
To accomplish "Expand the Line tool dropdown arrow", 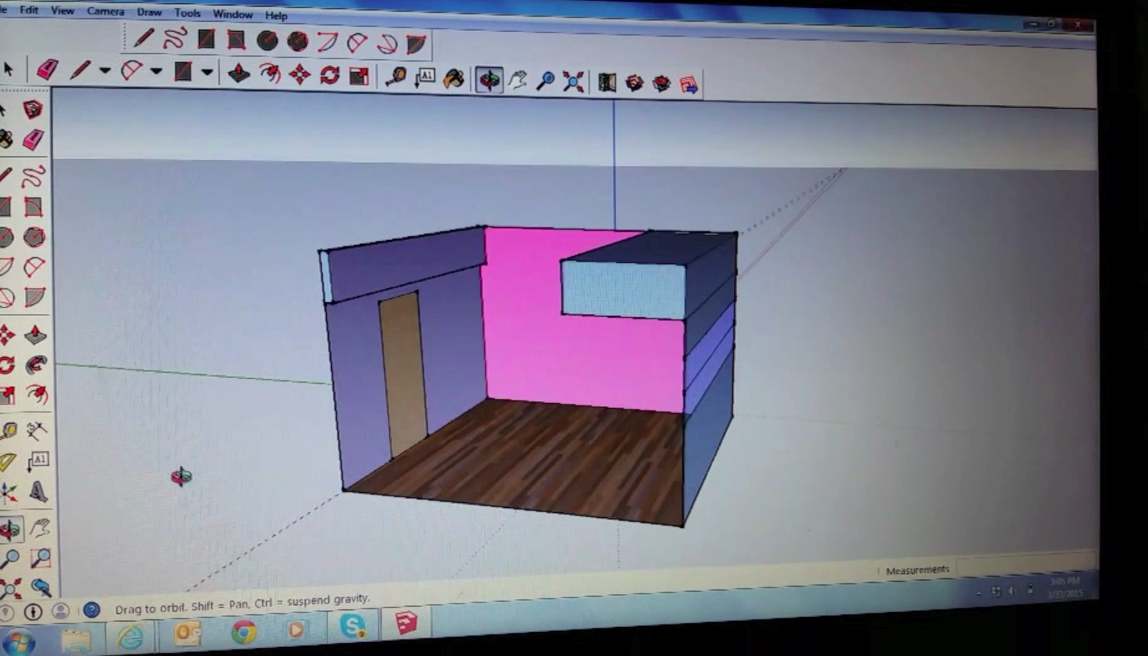I will click(x=105, y=71).
